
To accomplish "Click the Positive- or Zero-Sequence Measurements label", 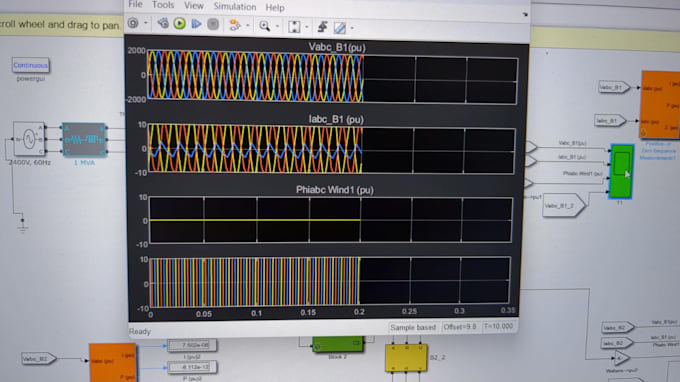I will pos(657,151).
